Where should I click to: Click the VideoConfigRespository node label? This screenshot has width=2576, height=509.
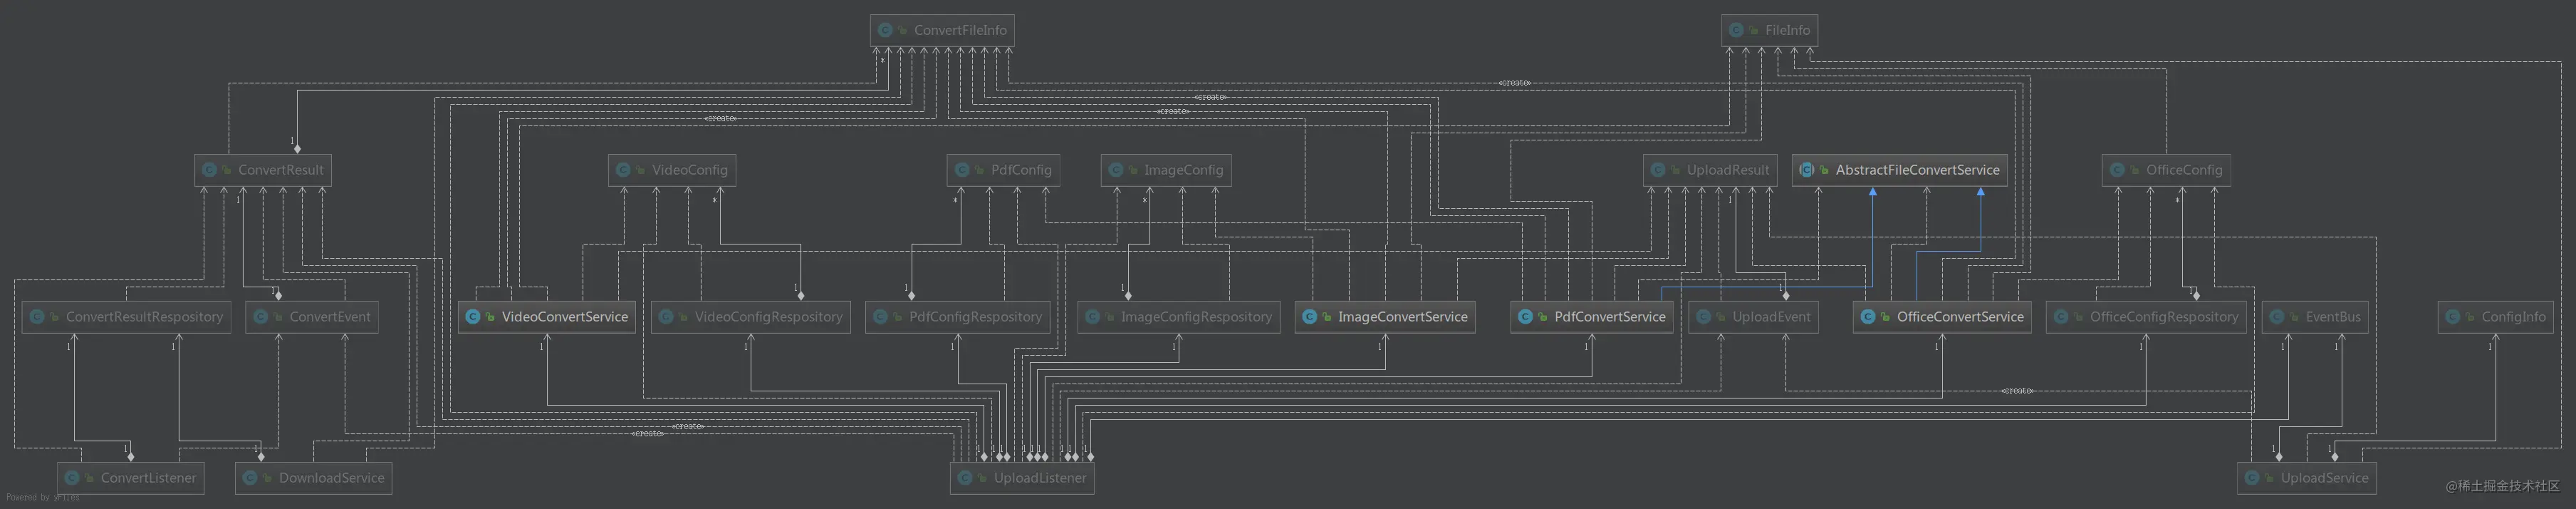tap(768, 317)
